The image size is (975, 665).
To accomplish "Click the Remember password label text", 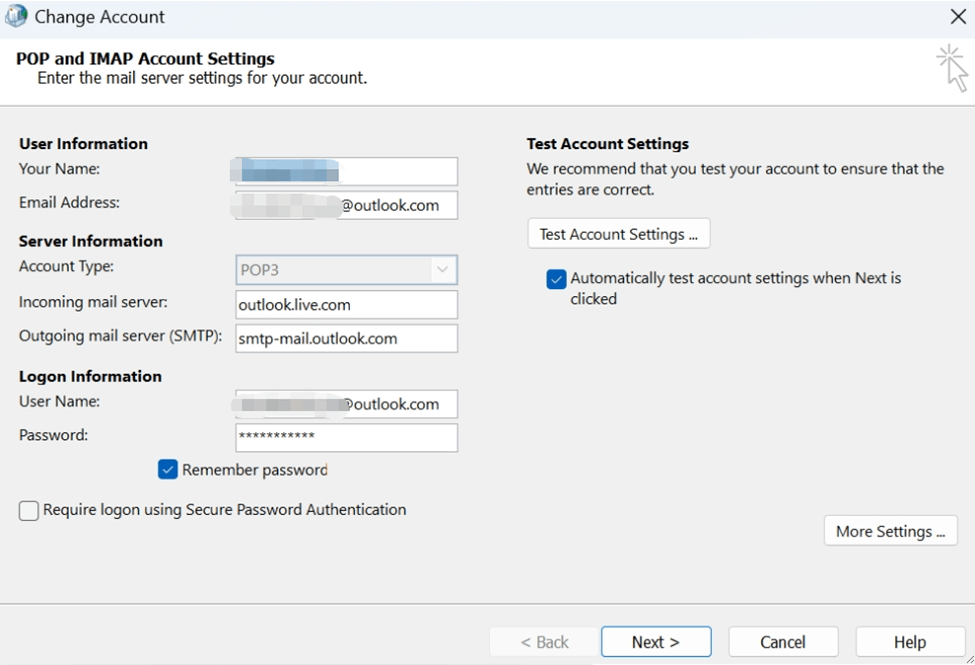I will [x=254, y=470].
